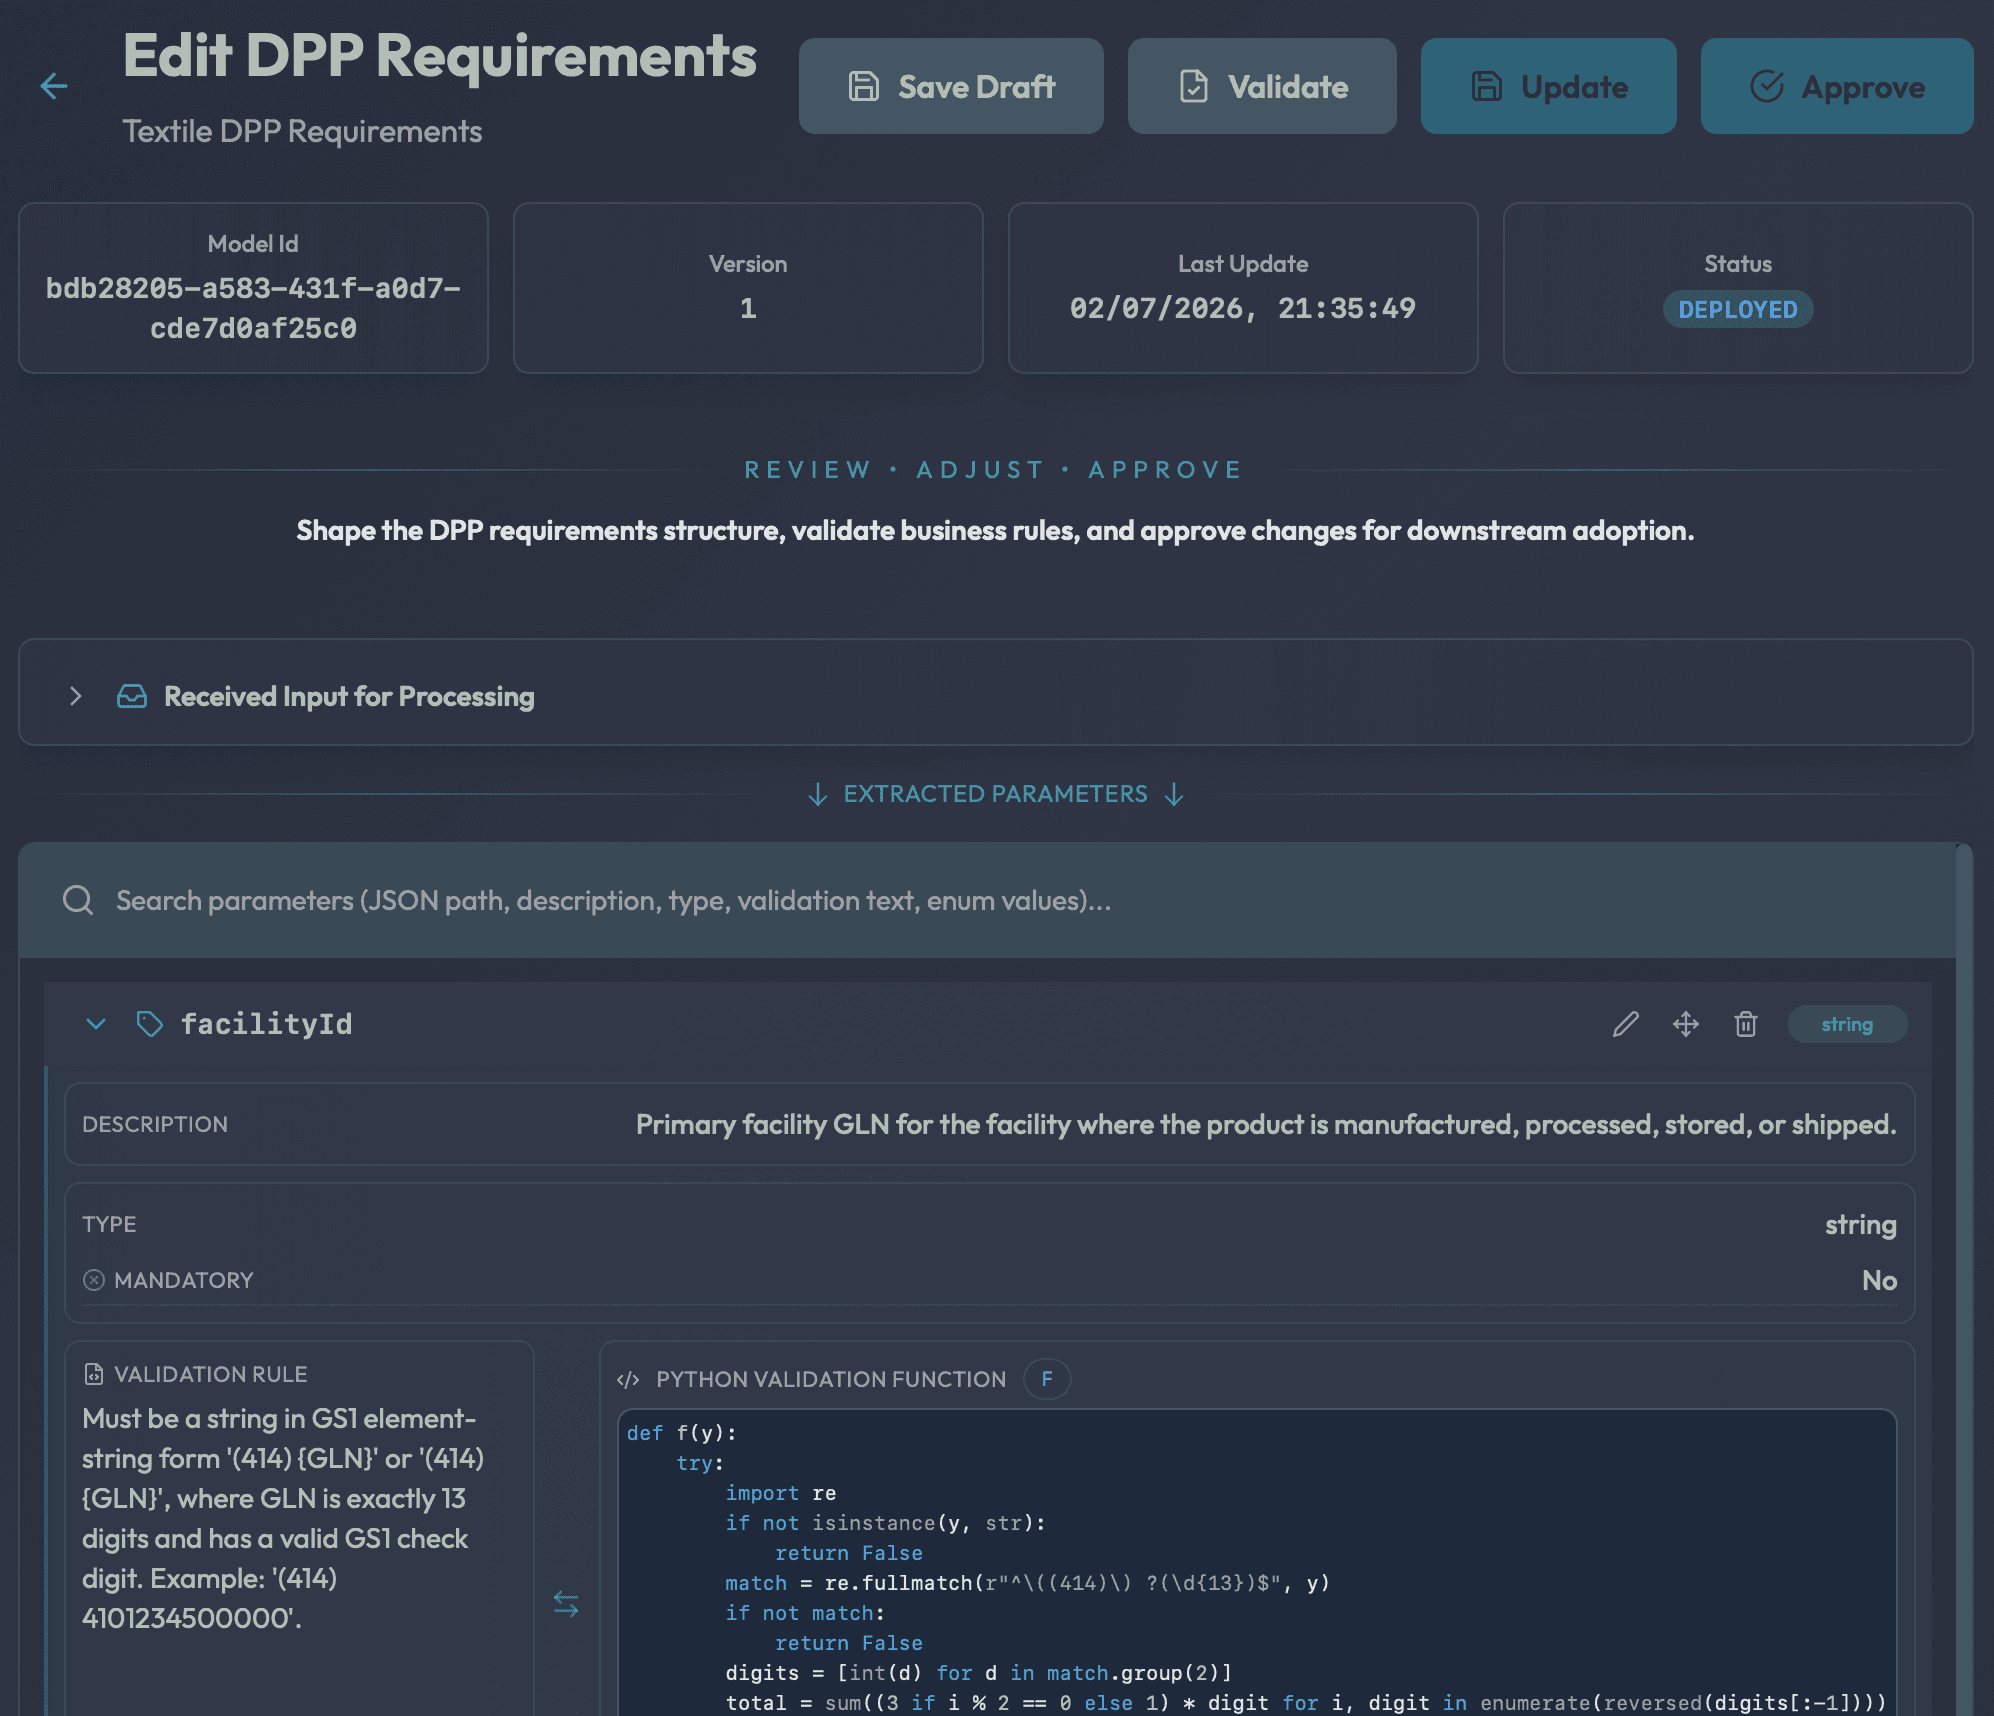Click the Version value 1
1994x1716 pixels.
point(748,308)
